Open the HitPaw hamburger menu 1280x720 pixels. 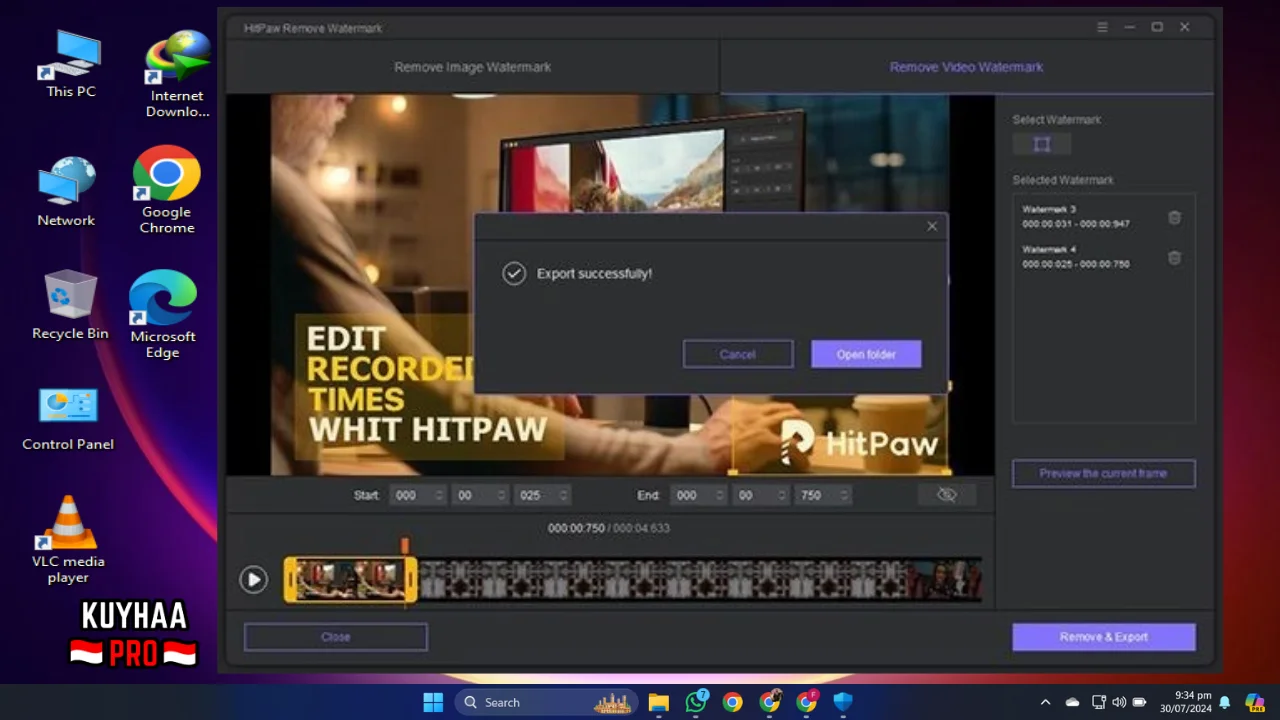tap(1102, 28)
